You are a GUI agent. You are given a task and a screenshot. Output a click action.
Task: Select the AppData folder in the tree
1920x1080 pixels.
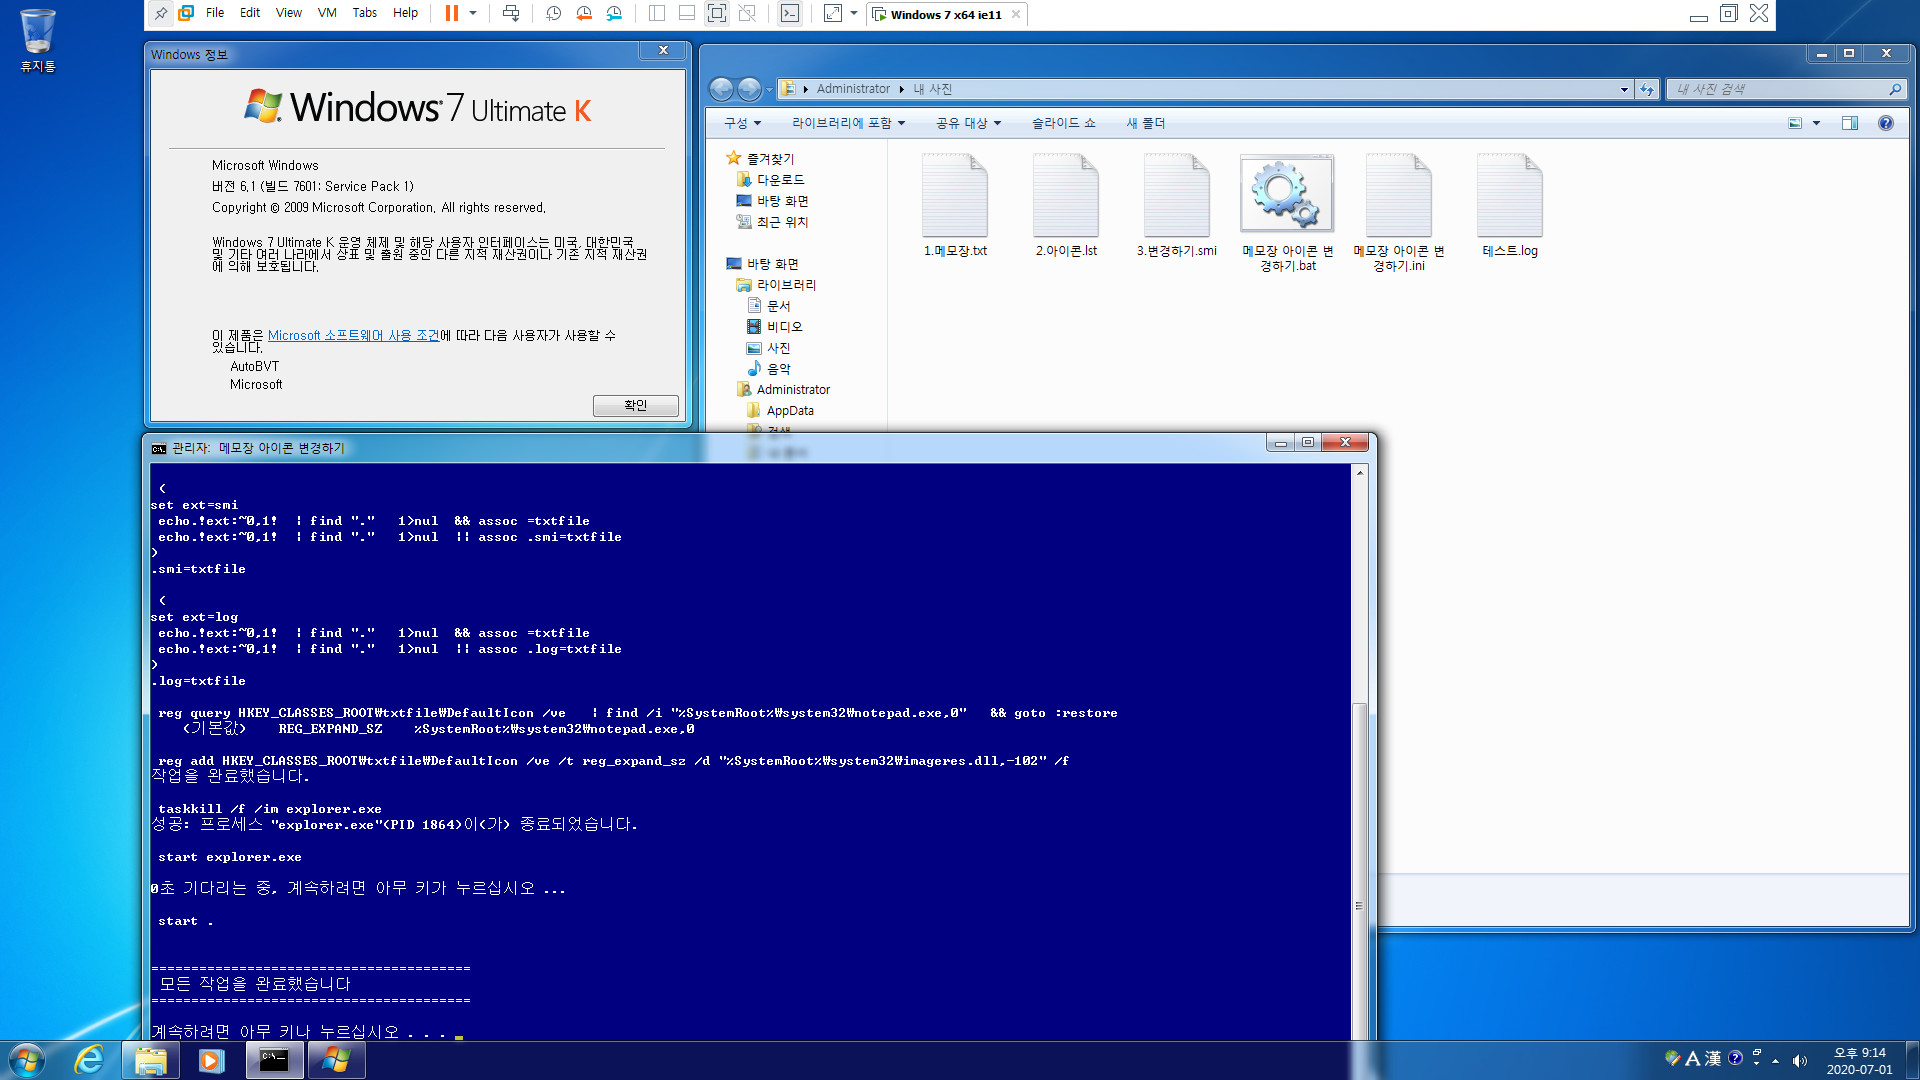coord(790,411)
